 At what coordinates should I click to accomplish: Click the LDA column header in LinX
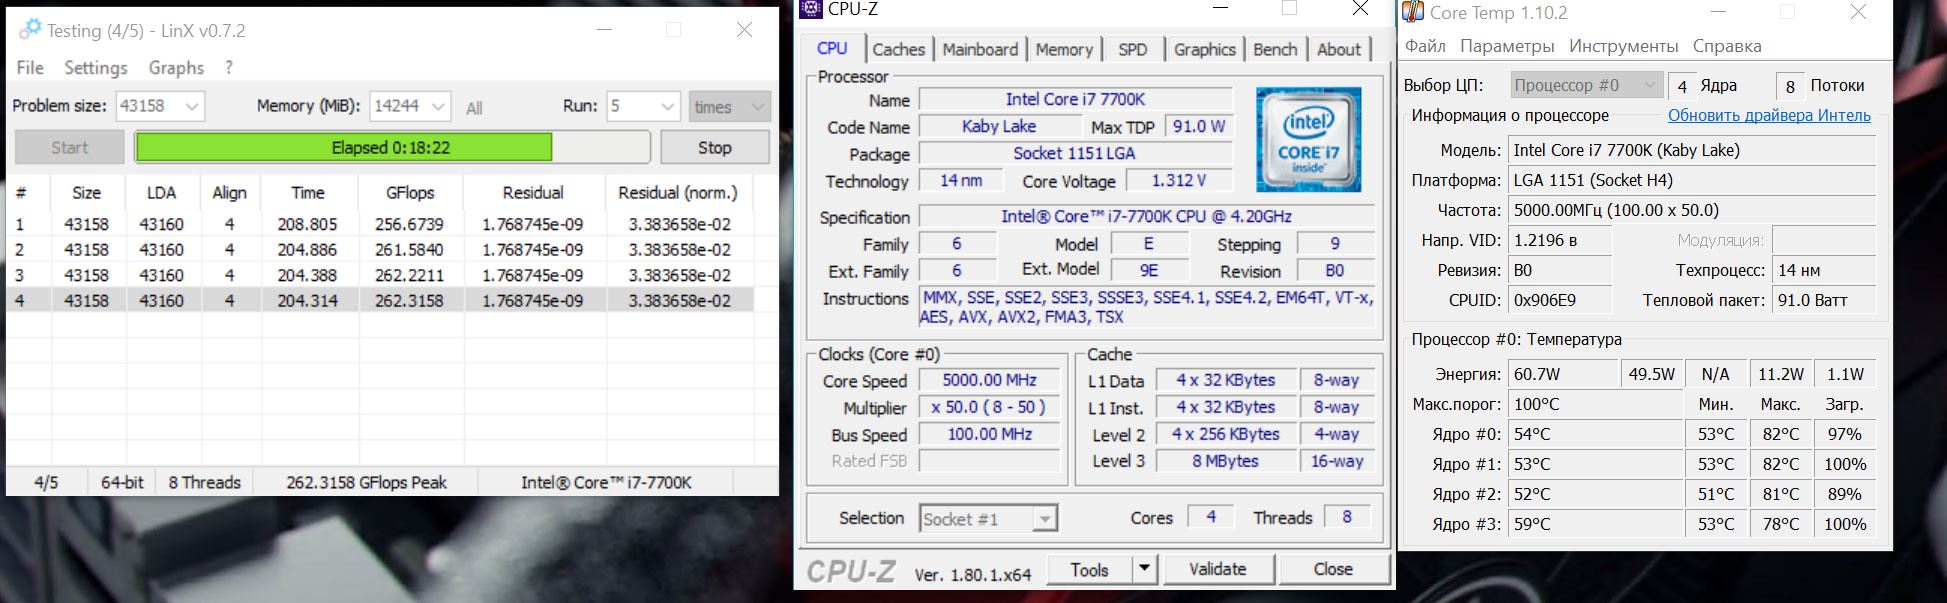(x=161, y=192)
